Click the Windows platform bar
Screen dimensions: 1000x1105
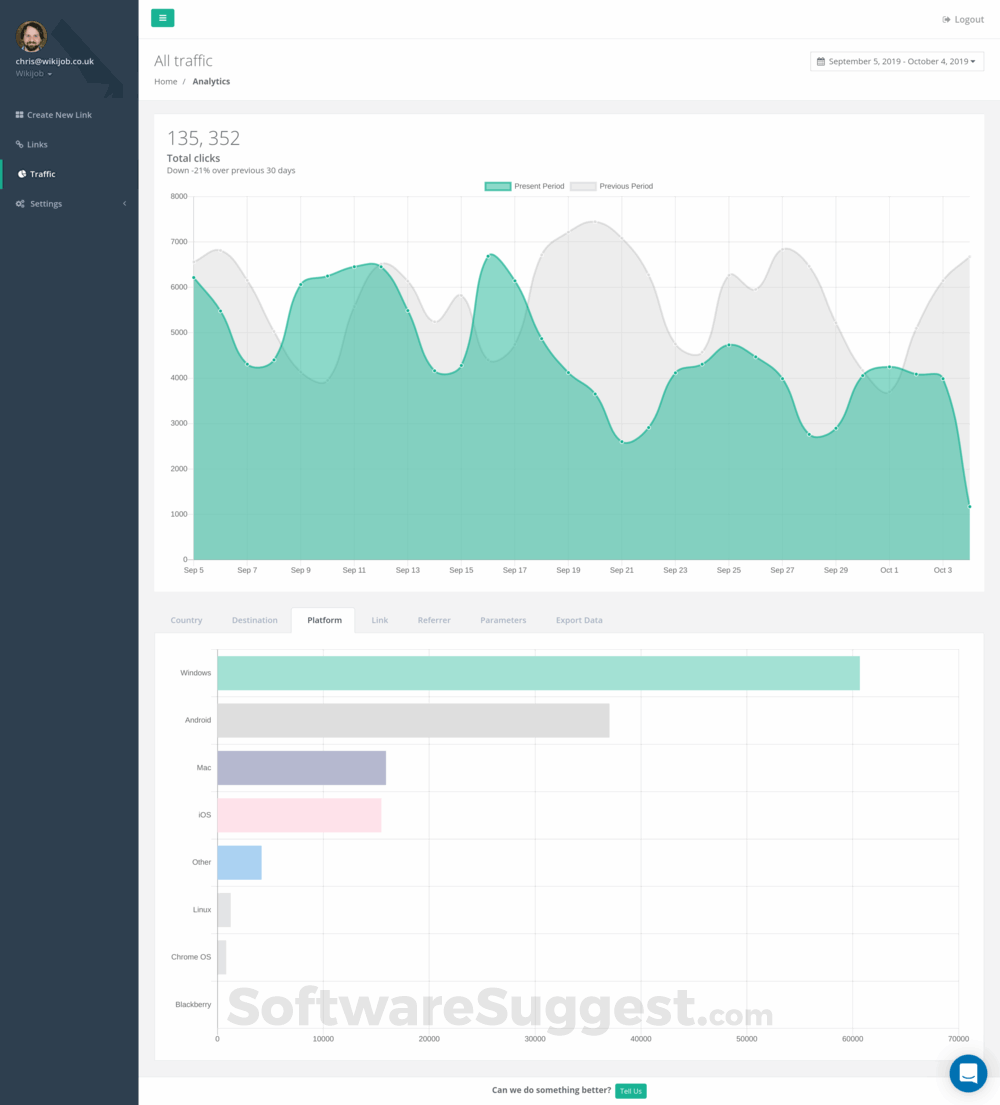tap(538, 672)
